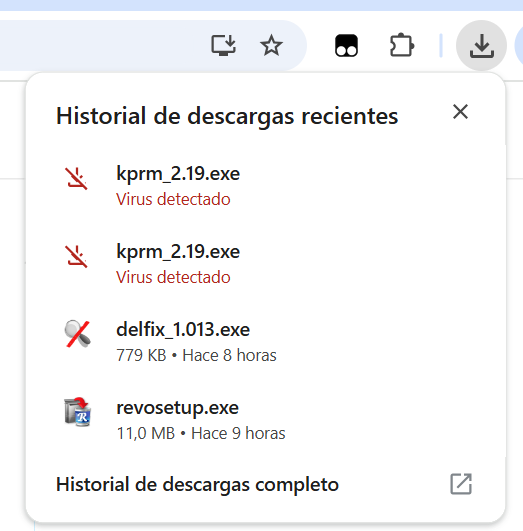Screen dimensions: 523x531
Task: Bookmark this page with the star icon
Action: [x=271, y=45]
